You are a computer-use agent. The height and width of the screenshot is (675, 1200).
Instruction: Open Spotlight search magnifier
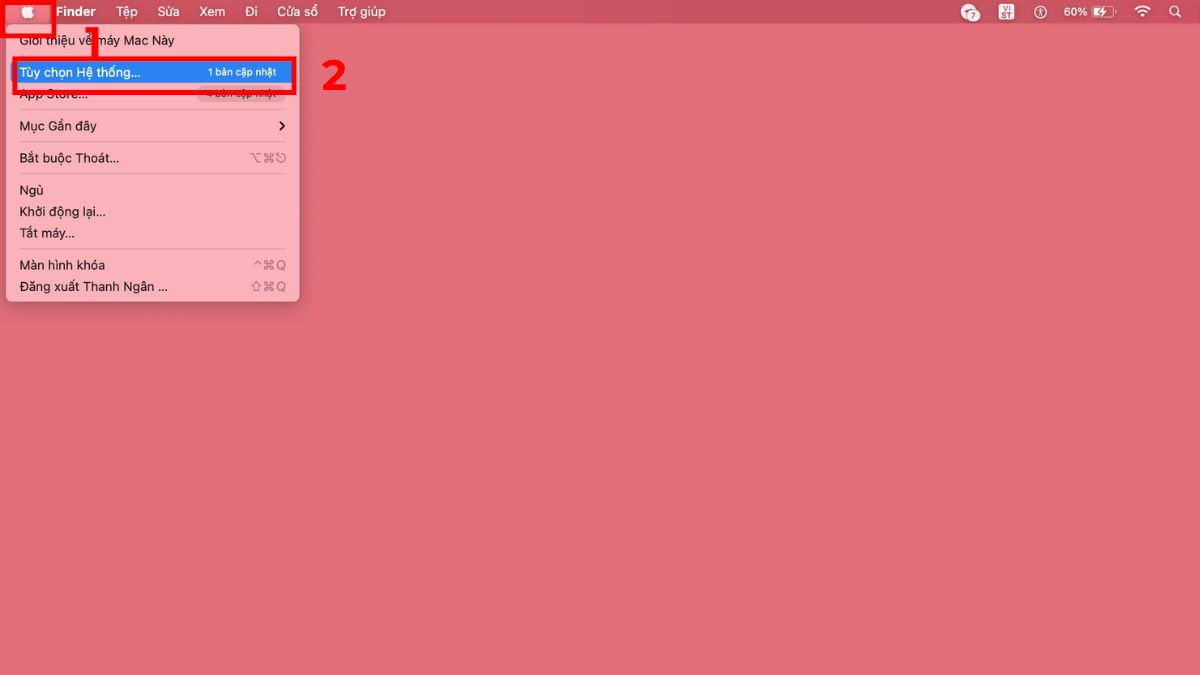(x=1175, y=12)
